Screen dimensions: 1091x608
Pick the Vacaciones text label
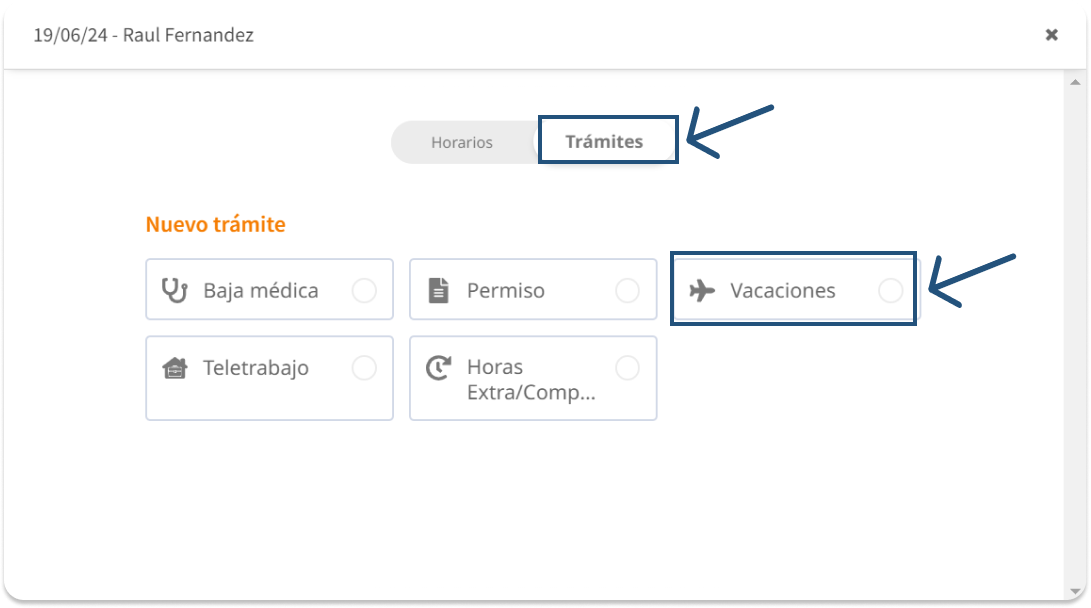(783, 291)
